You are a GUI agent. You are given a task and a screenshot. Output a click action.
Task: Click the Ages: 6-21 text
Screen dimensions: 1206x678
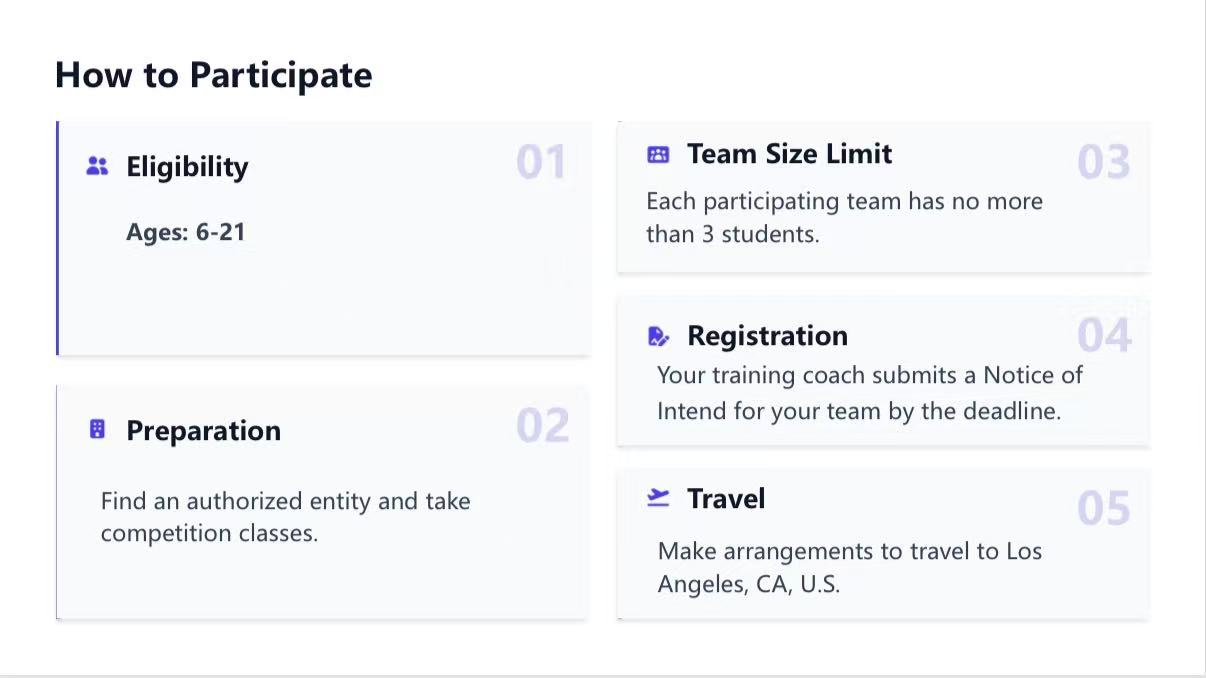click(x=185, y=233)
